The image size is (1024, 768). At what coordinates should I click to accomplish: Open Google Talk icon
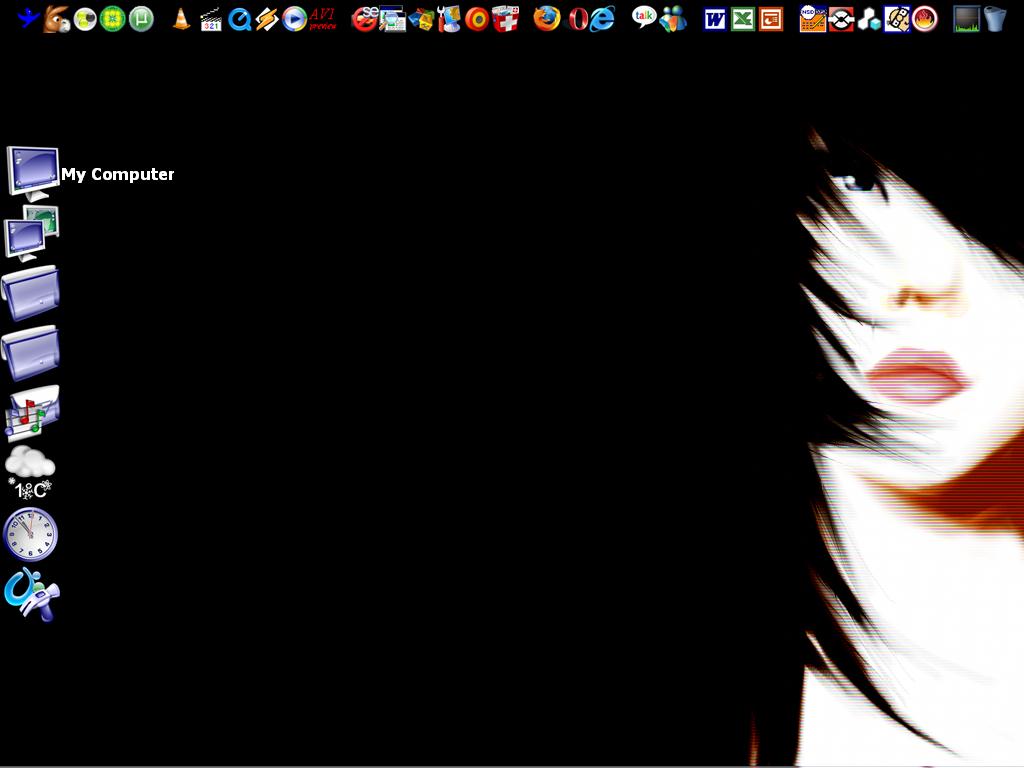644,18
